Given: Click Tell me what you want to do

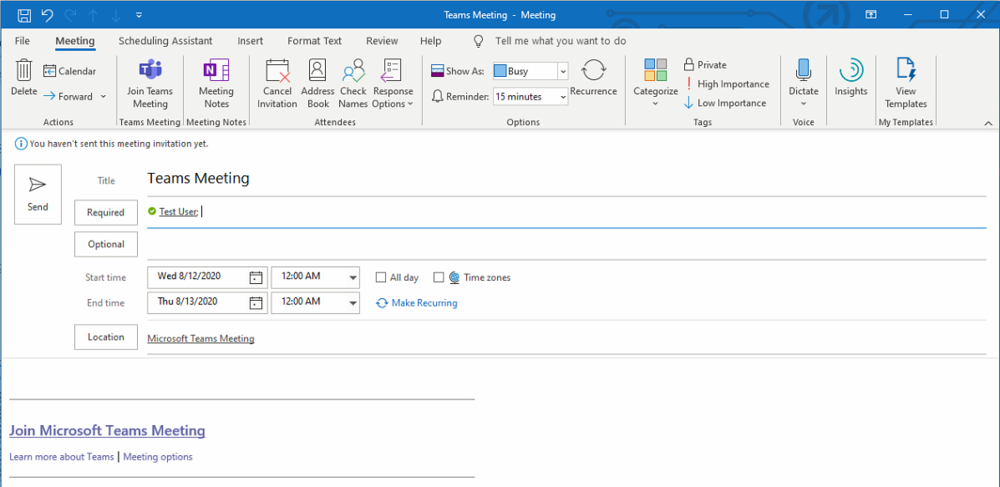Looking at the screenshot, I should (x=561, y=41).
